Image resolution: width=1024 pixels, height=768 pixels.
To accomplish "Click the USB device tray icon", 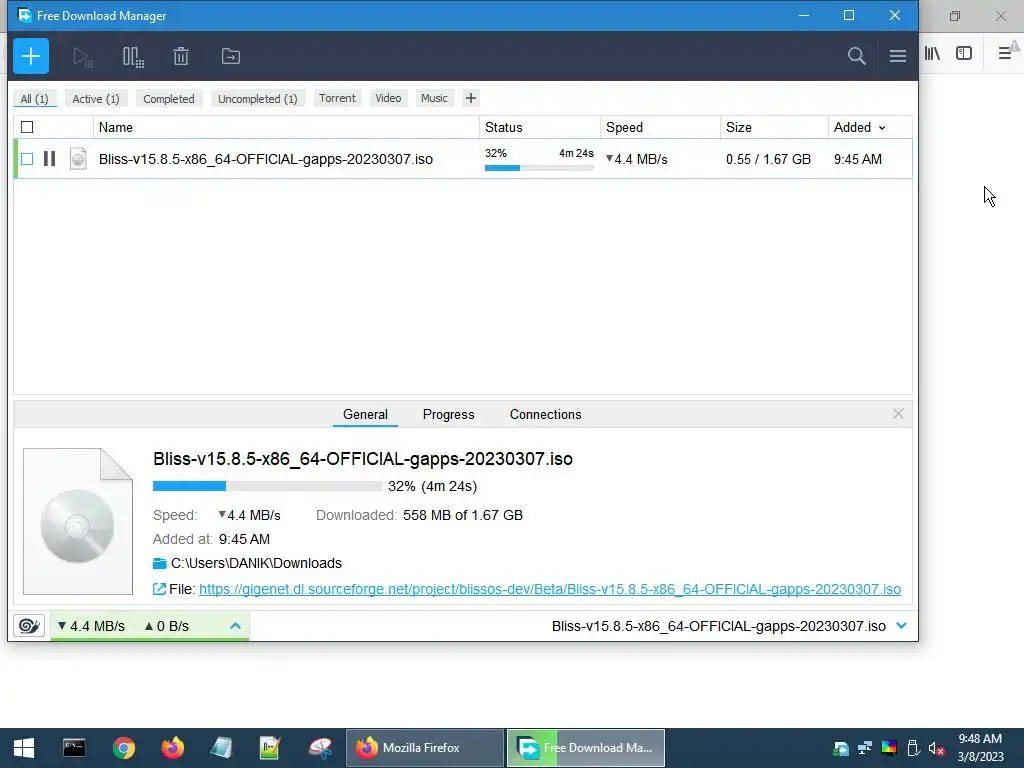I will pos(913,748).
